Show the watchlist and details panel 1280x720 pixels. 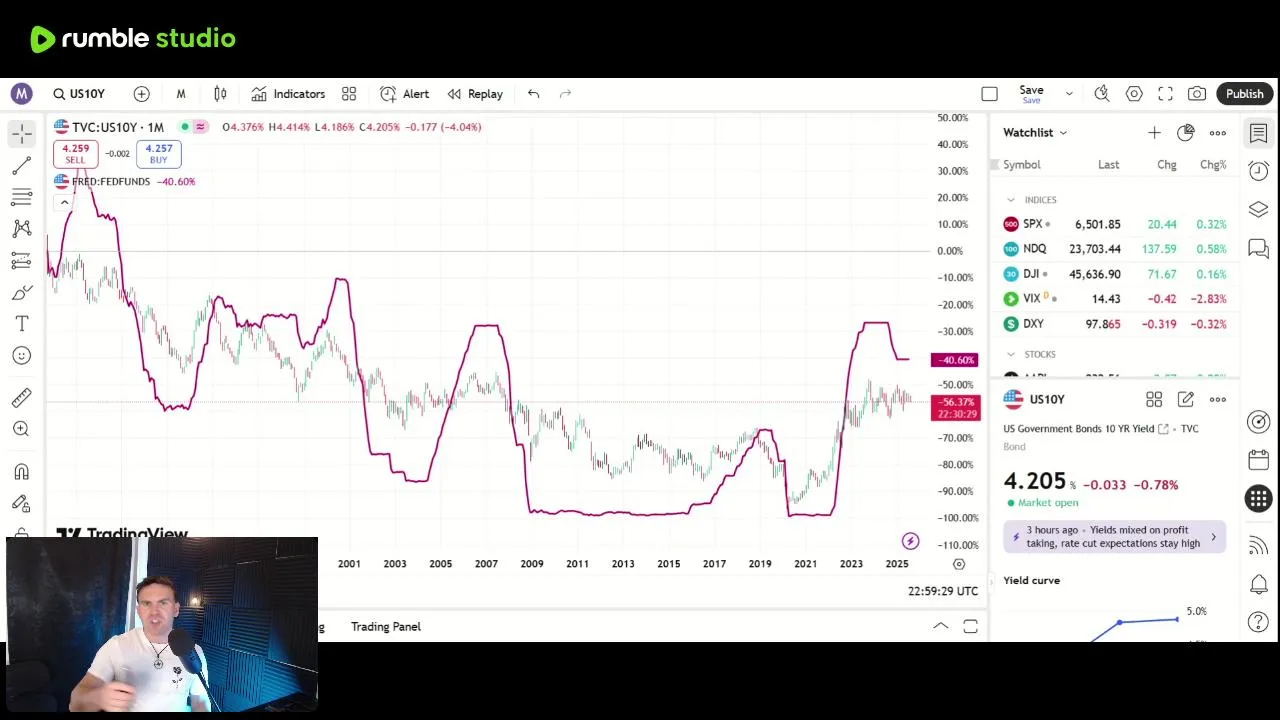(x=1259, y=133)
